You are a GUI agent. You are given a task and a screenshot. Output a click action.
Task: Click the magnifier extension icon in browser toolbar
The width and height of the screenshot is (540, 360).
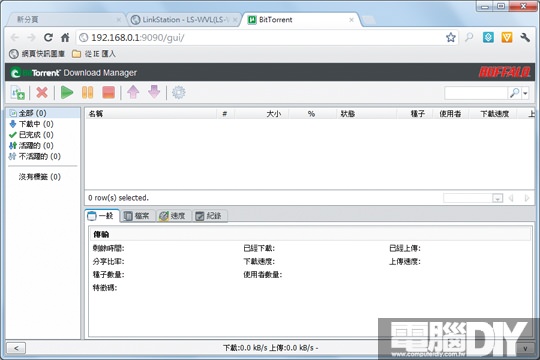469,38
